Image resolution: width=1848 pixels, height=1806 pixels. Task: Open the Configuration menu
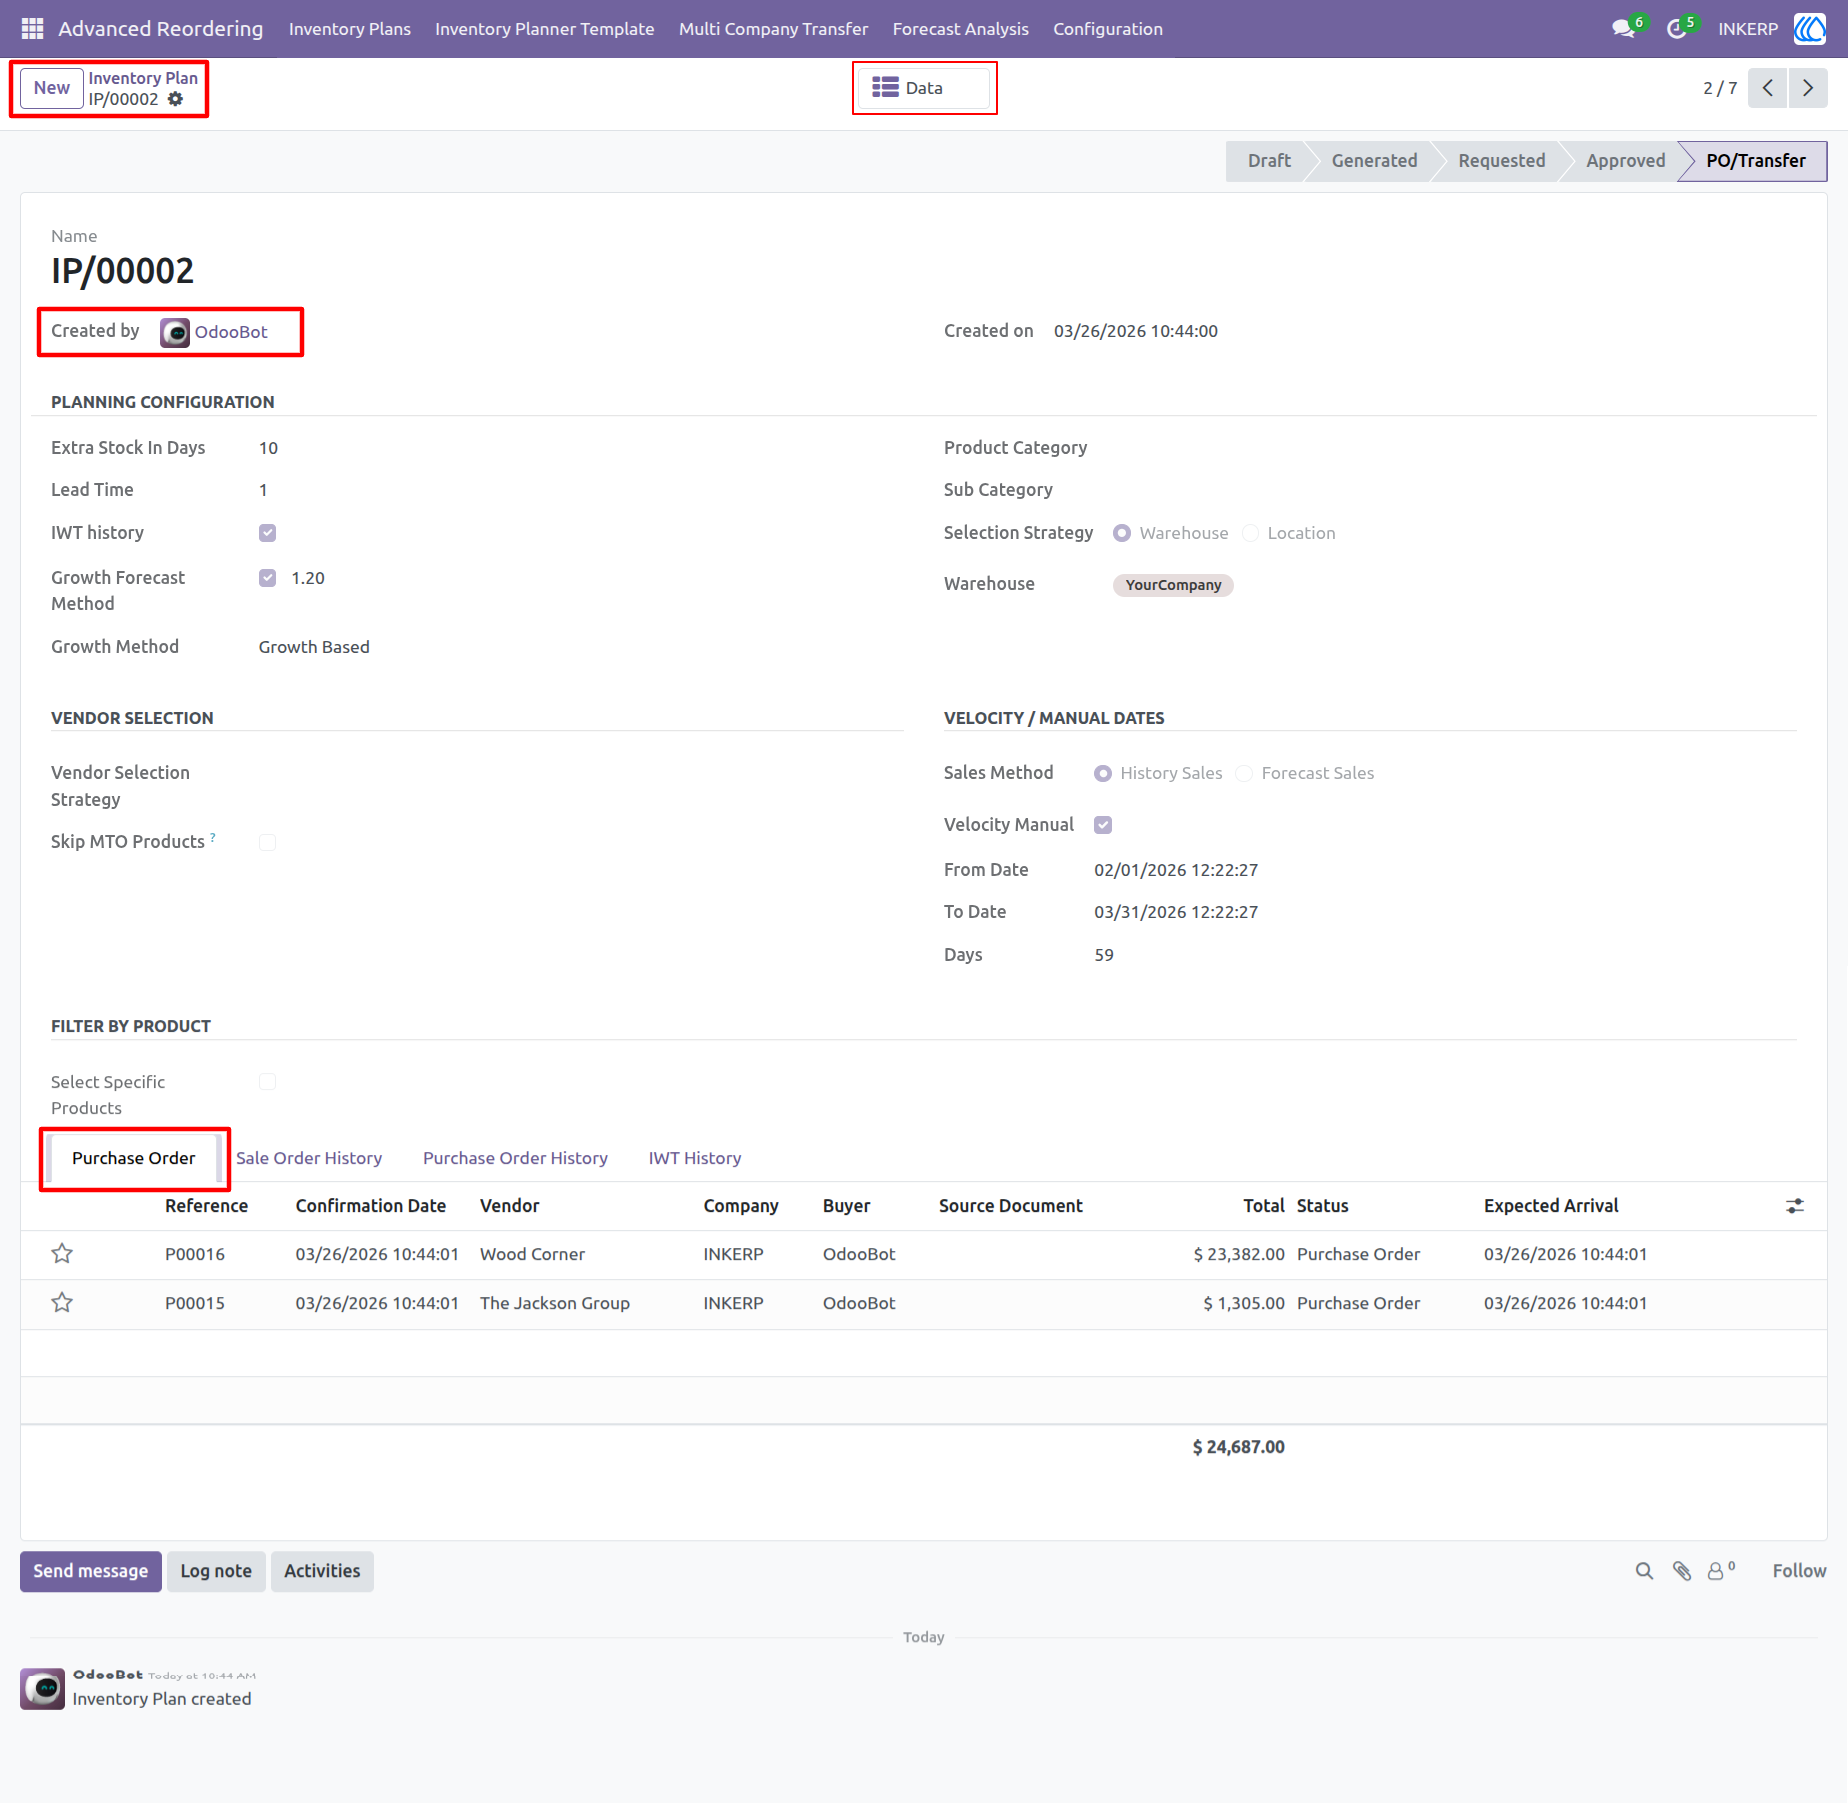point(1107,29)
